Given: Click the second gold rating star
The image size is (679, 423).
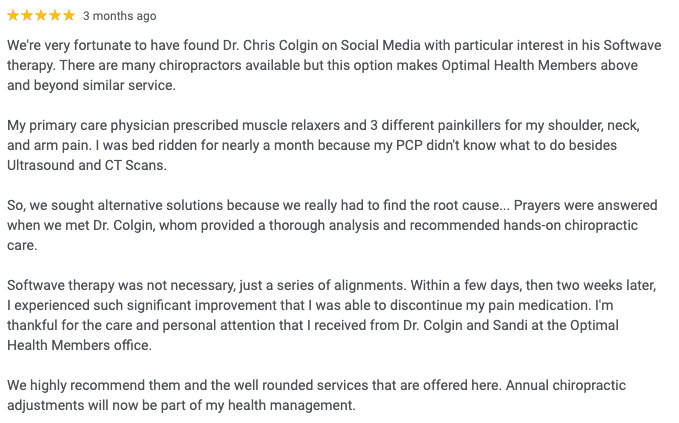Looking at the screenshot, I should point(27,16).
